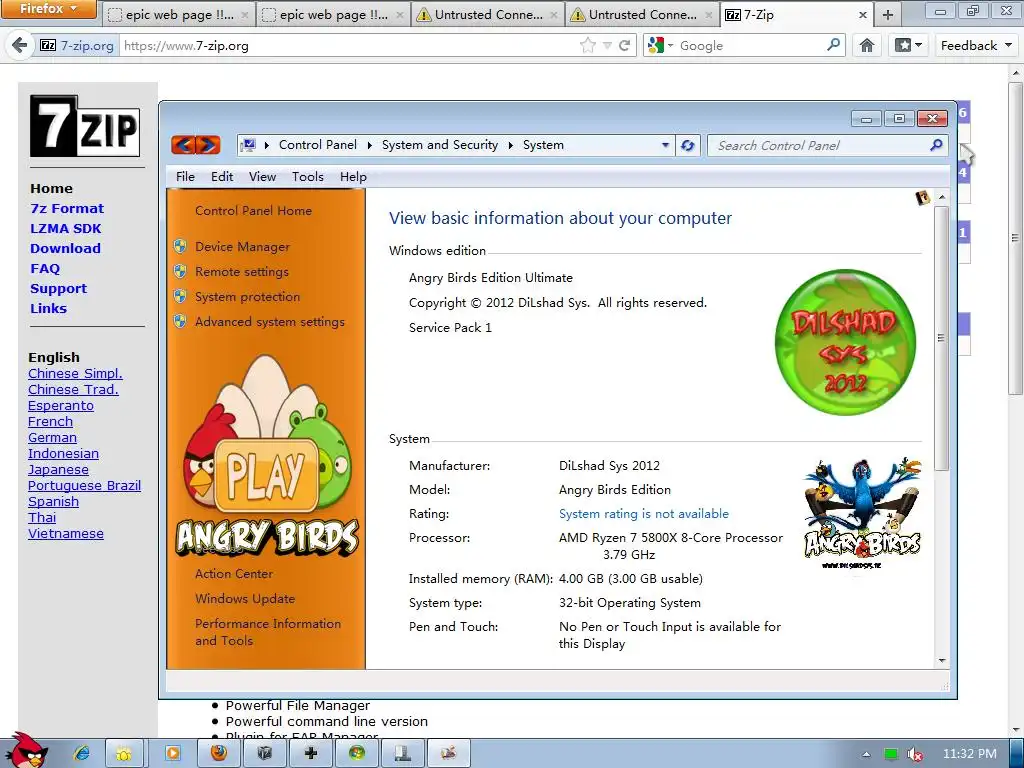
Task: Open Device Manager link
Action: point(242,246)
